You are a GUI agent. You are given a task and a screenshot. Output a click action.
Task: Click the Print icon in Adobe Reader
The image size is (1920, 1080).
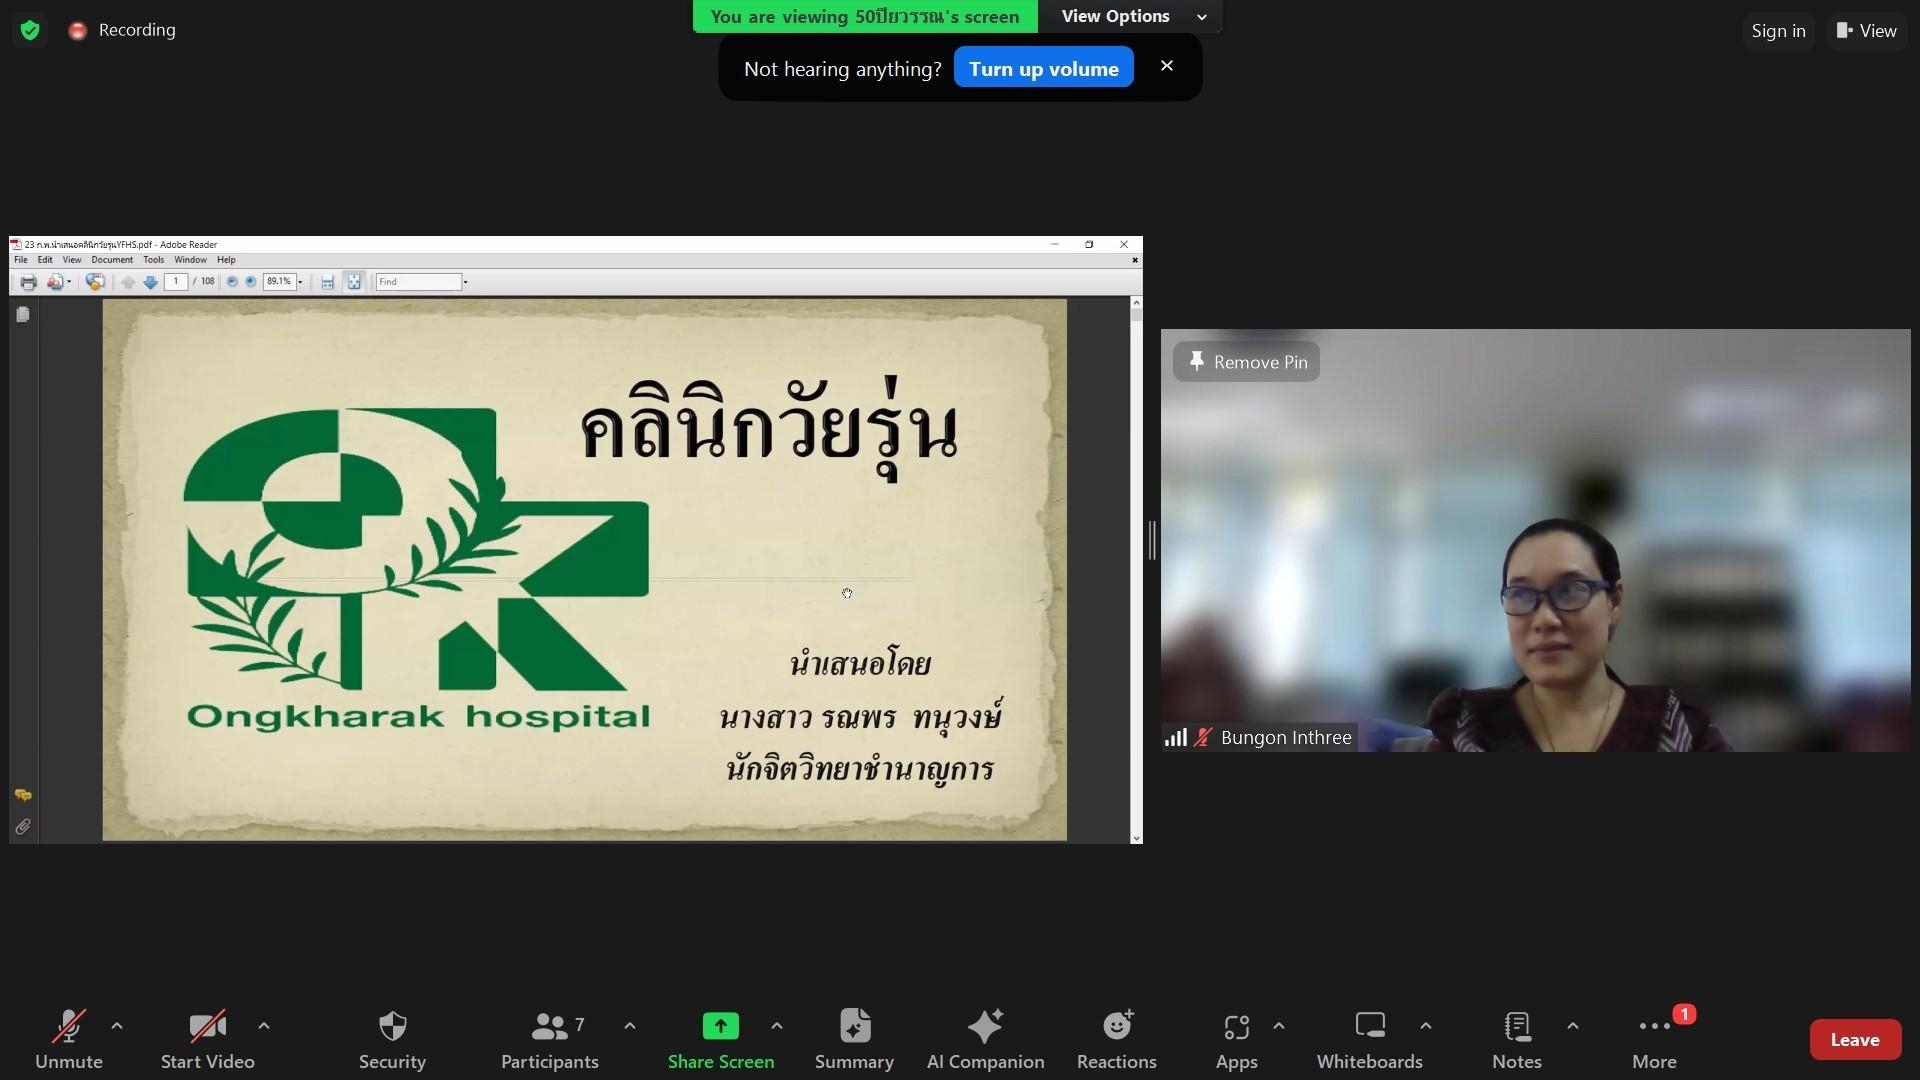[28, 282]
